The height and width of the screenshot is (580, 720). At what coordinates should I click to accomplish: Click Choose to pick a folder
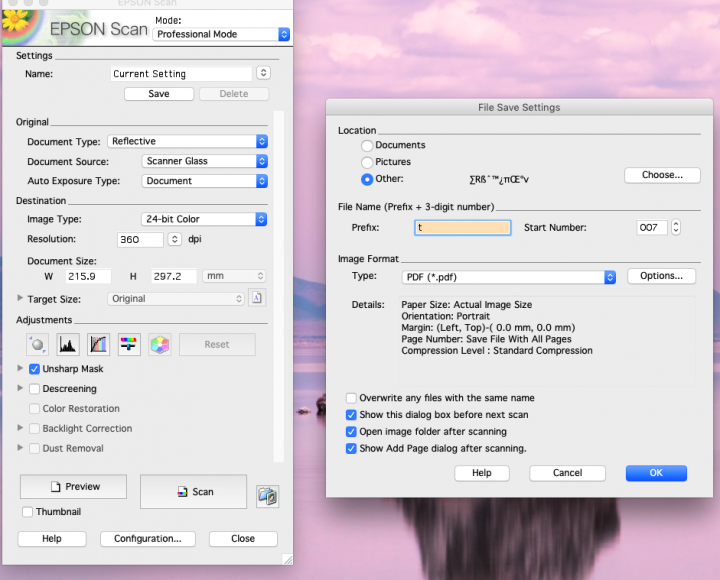click(662, 175)
